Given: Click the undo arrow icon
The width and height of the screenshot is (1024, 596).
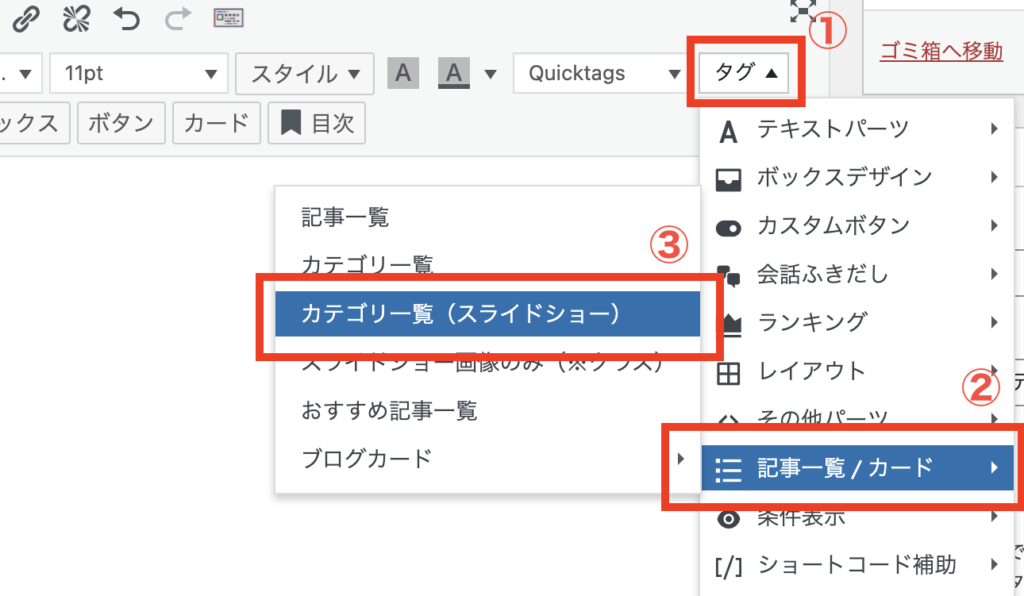Looking at the screenshot, I should [x=126, y=17].
